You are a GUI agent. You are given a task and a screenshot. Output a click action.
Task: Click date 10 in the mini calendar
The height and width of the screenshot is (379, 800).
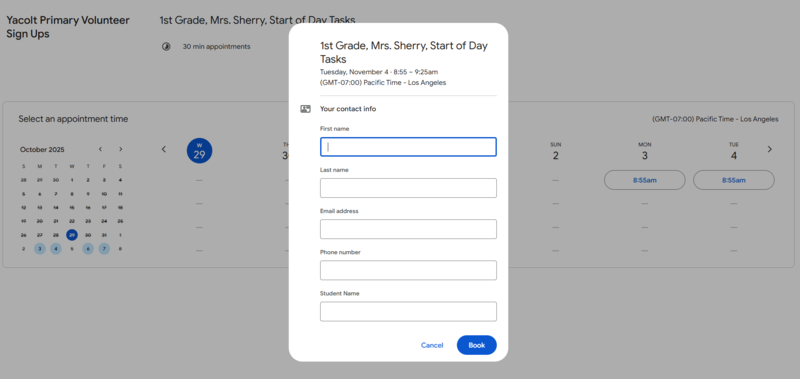coord(104,194)
